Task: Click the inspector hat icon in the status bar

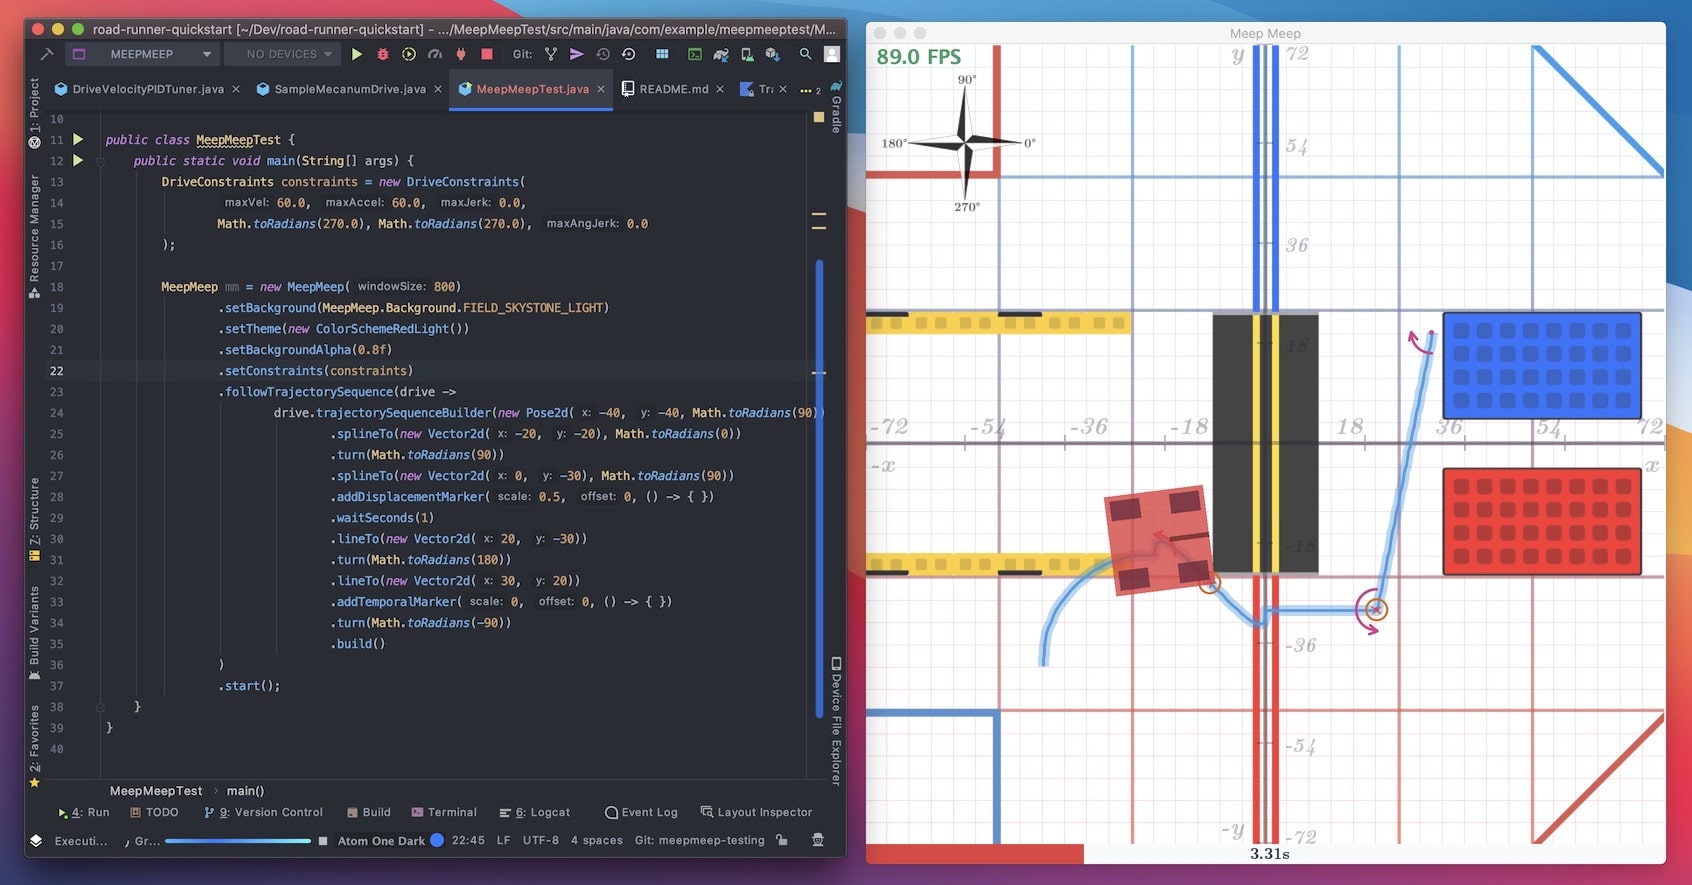Action: click(x=818, y=840)
